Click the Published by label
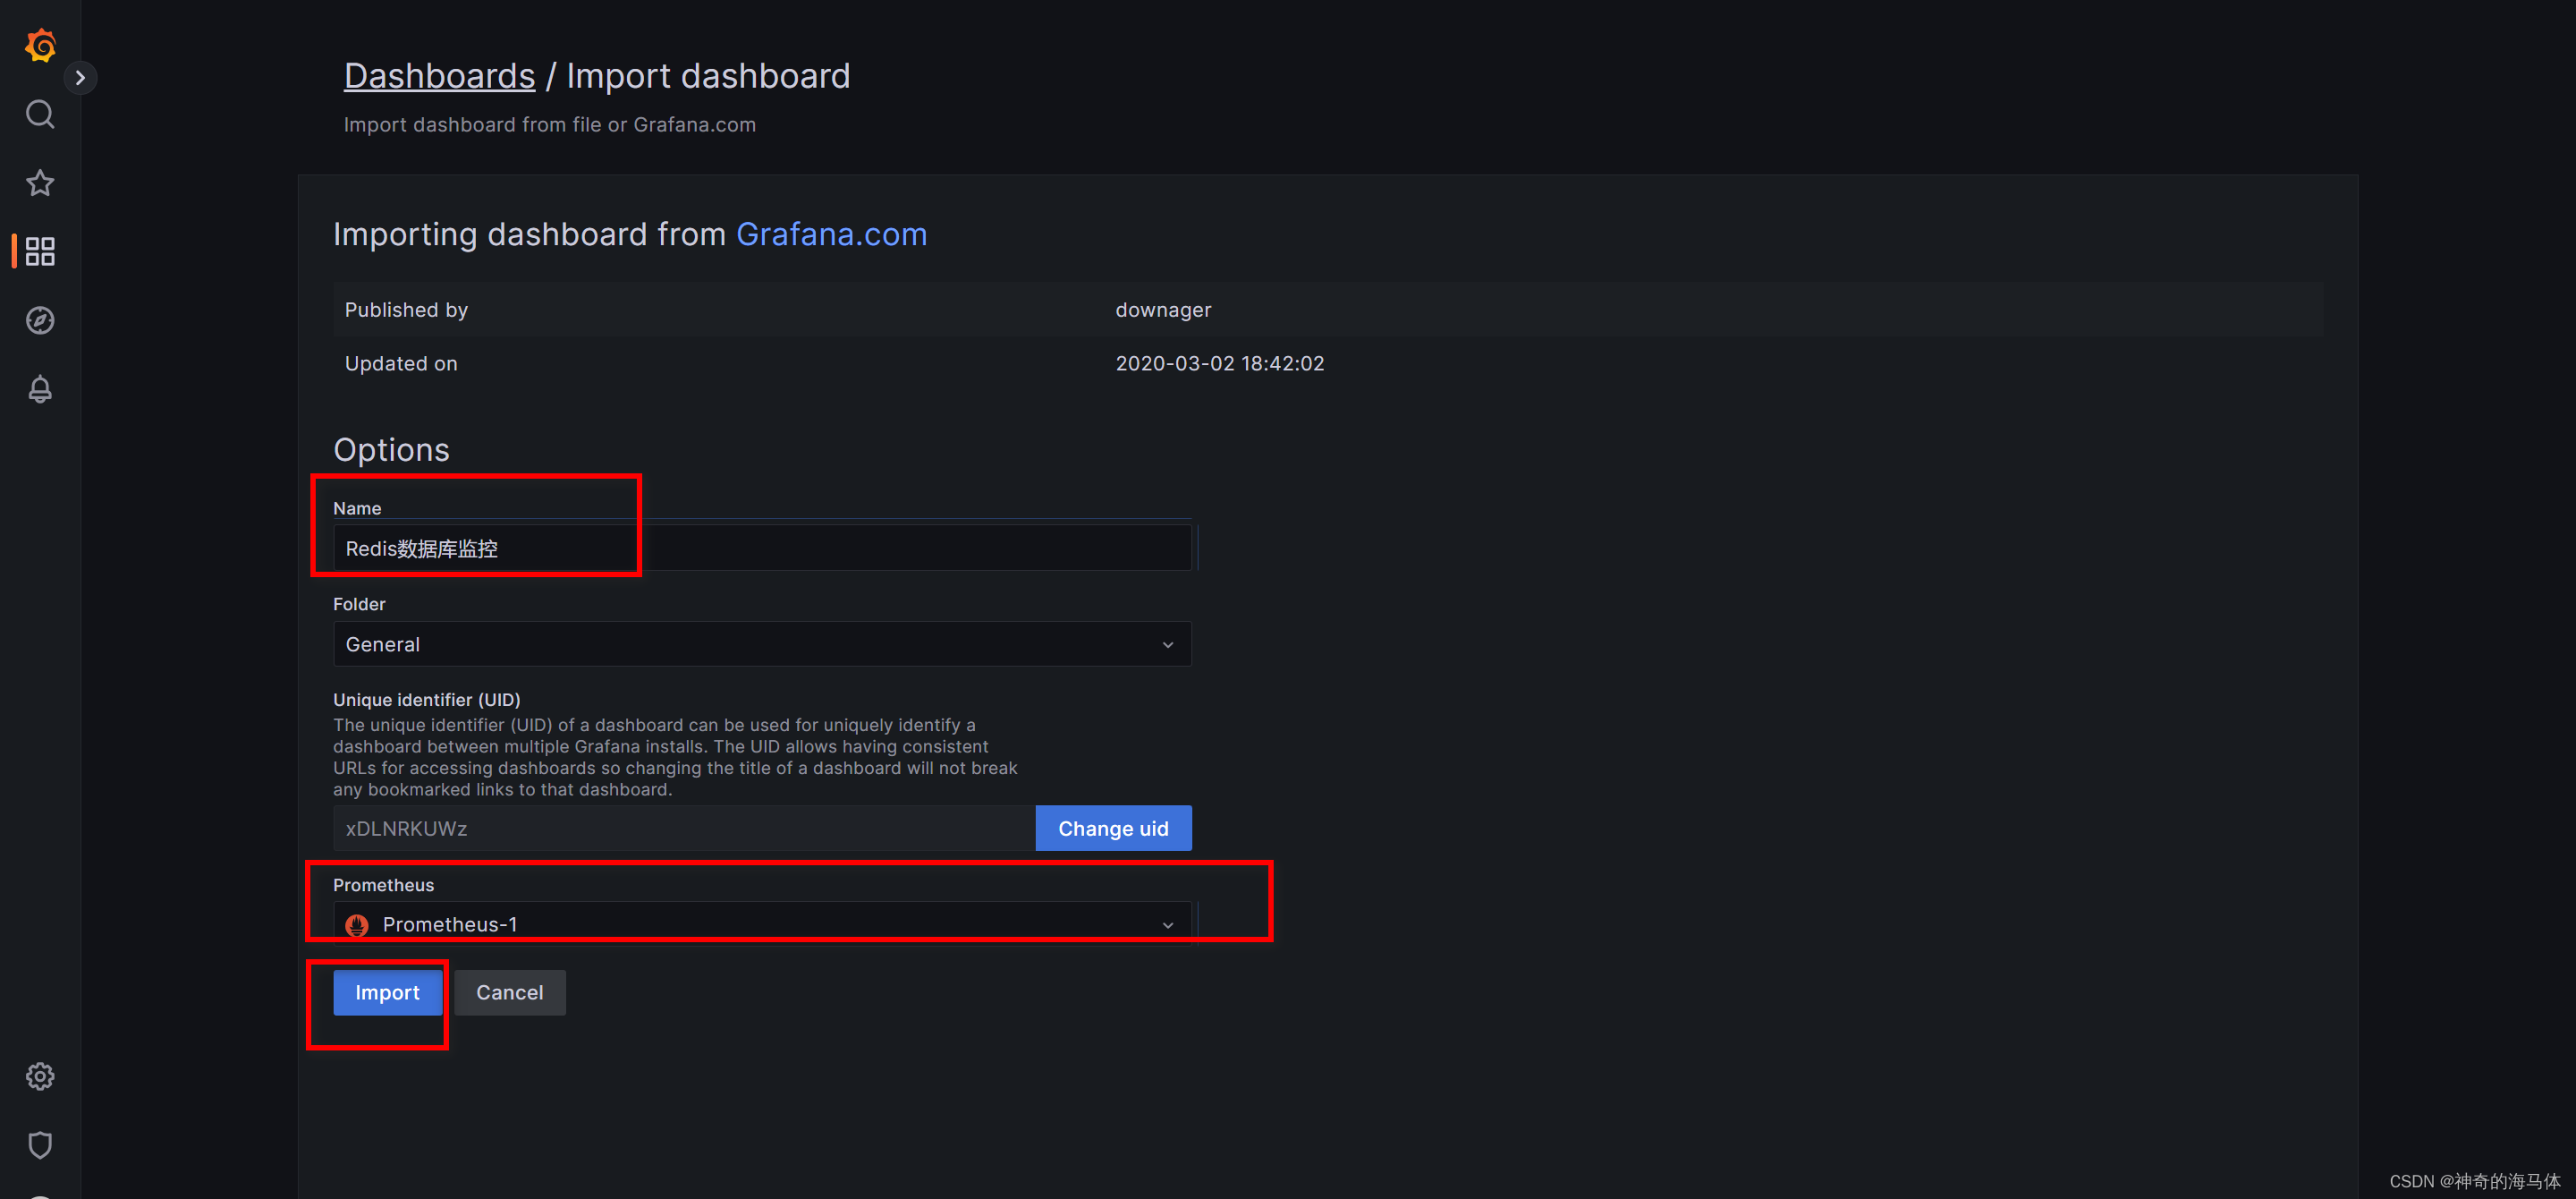Screen dimensions: 2576x1199 (406, 310)
